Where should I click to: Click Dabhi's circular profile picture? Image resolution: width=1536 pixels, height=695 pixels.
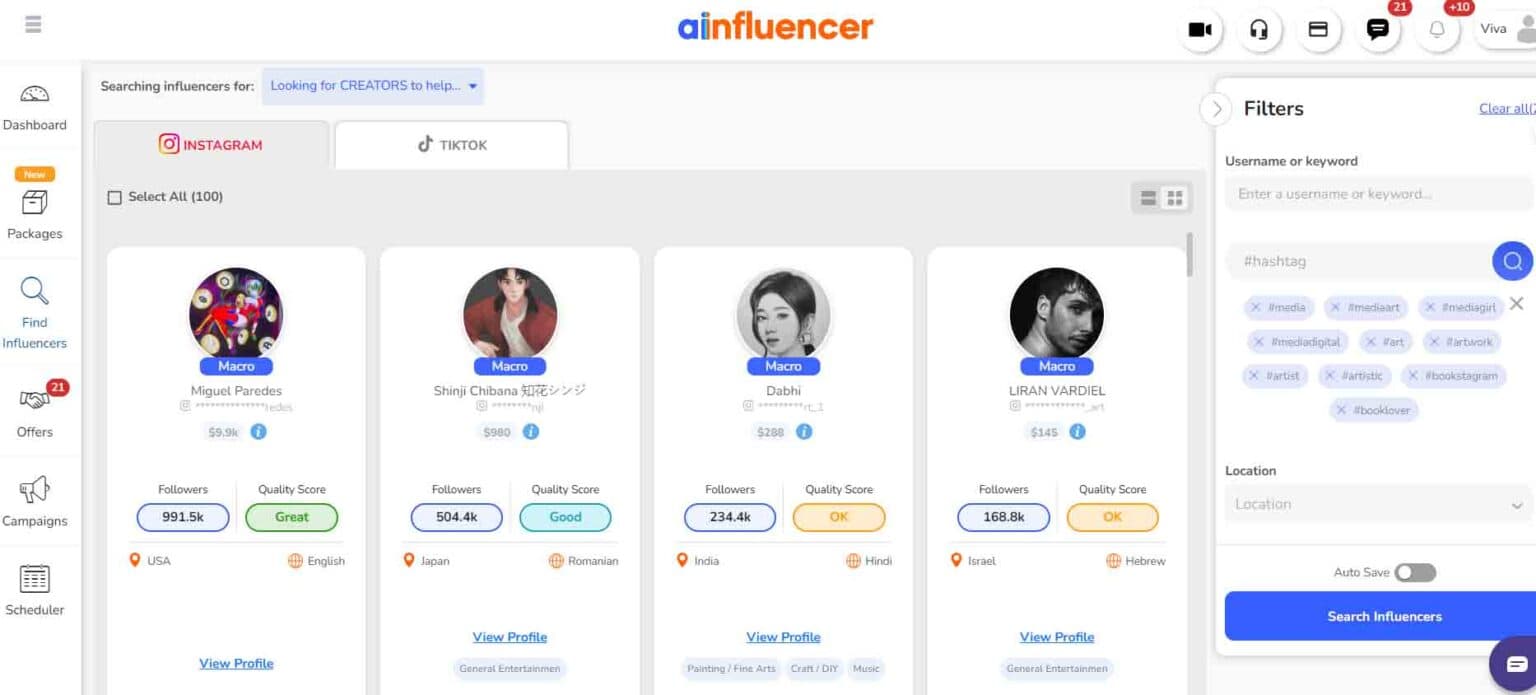tap(783, 314)
